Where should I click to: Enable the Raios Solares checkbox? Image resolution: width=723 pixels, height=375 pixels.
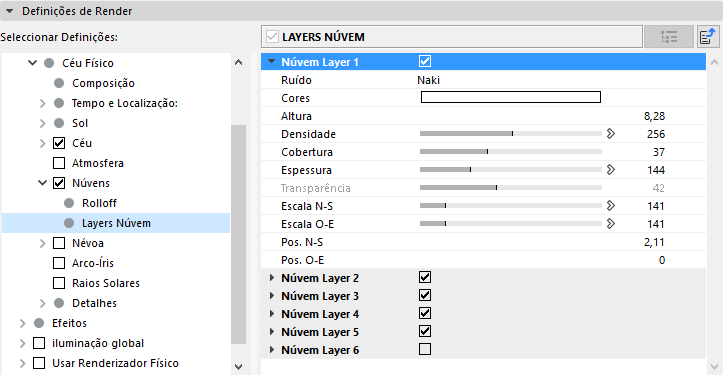coord(59,283)
